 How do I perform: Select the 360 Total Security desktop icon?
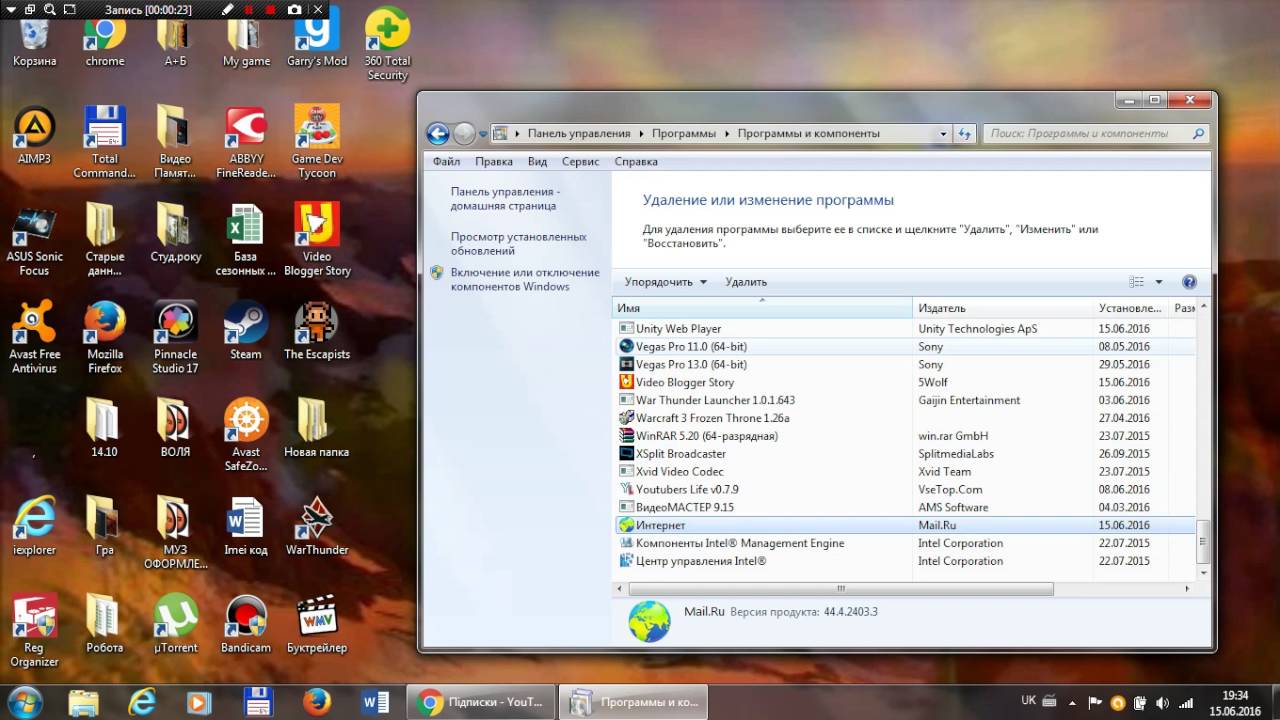387,46
